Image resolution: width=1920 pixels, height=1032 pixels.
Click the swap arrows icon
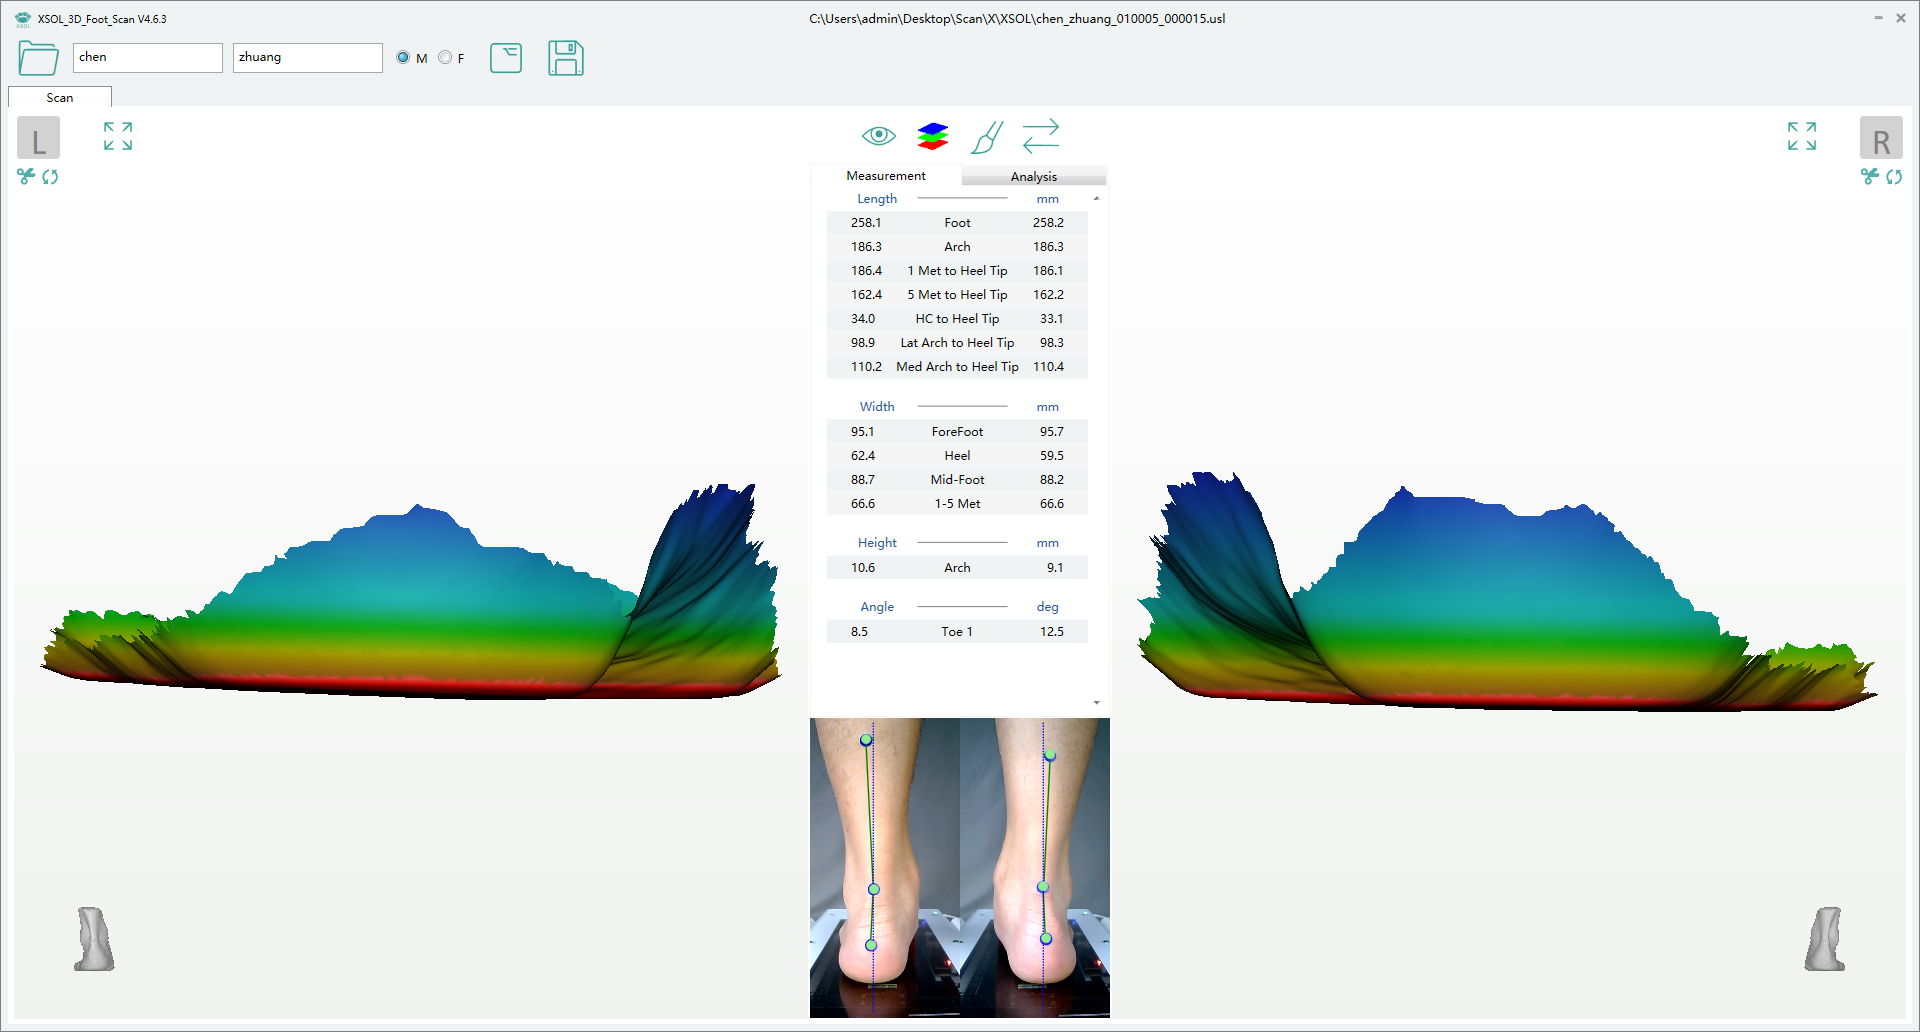[1041, 136]
